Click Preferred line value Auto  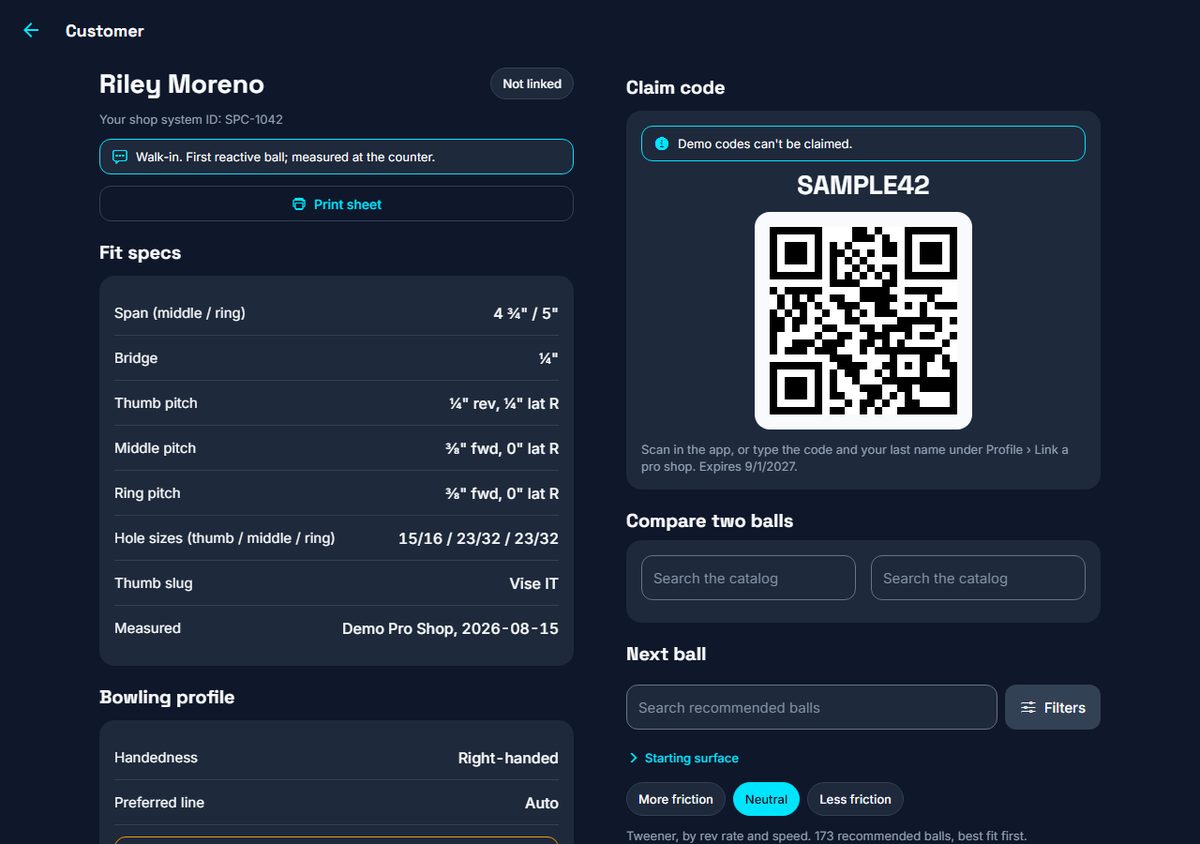click(x=542, y=803)
